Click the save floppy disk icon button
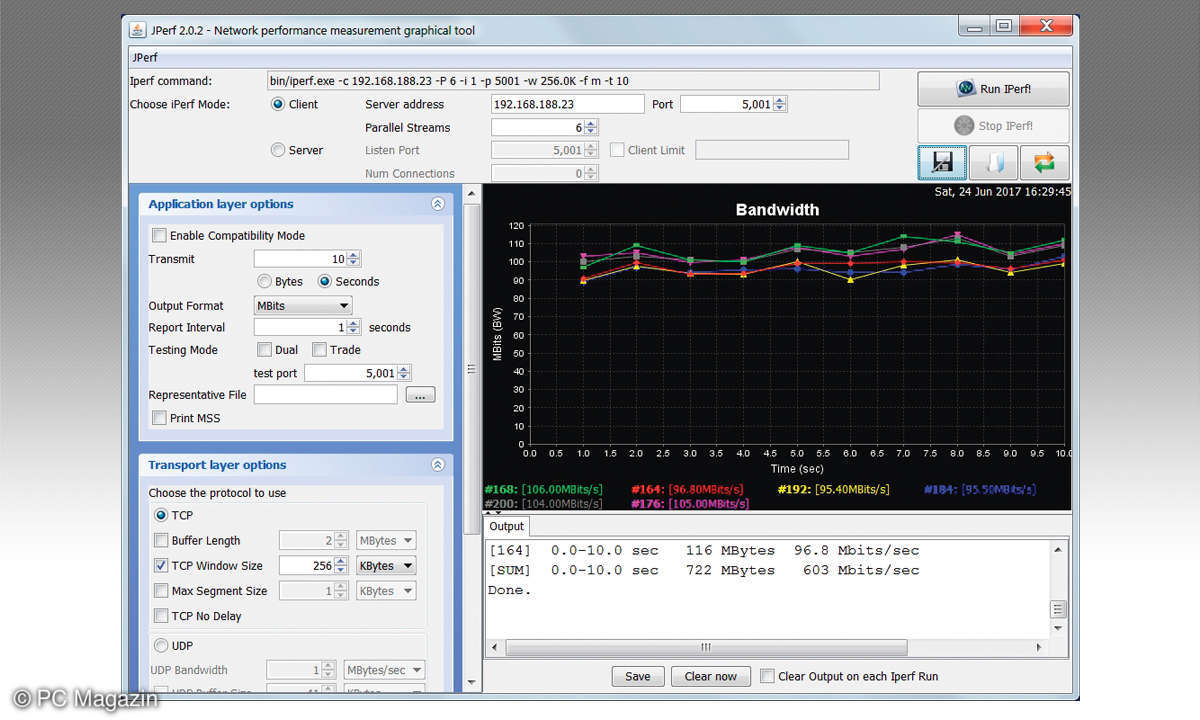 (x=942, y=162)
